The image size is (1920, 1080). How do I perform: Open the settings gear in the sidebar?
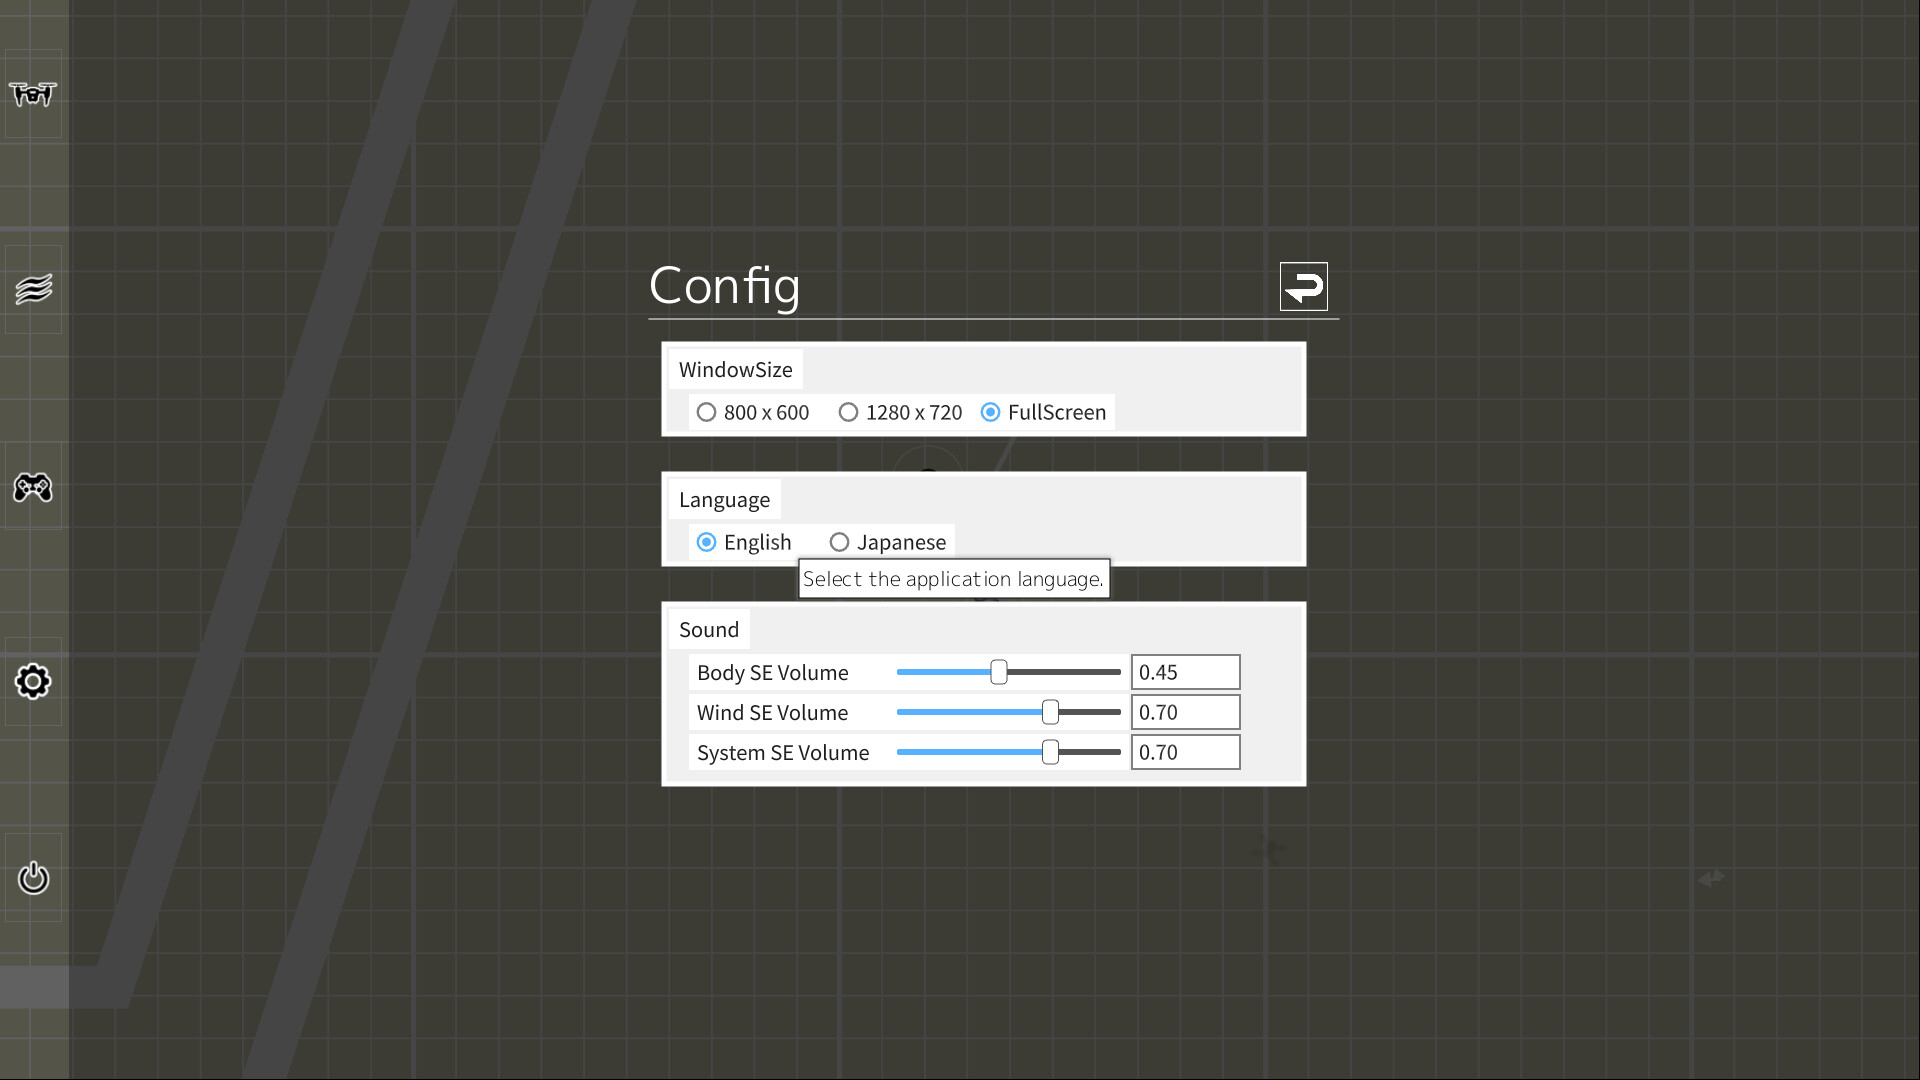(33, 681)
